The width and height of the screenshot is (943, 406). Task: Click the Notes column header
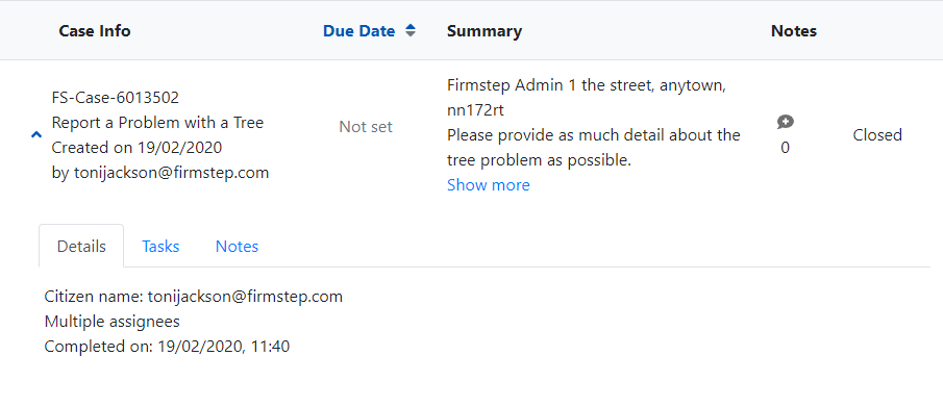click(x=794, y=31)
